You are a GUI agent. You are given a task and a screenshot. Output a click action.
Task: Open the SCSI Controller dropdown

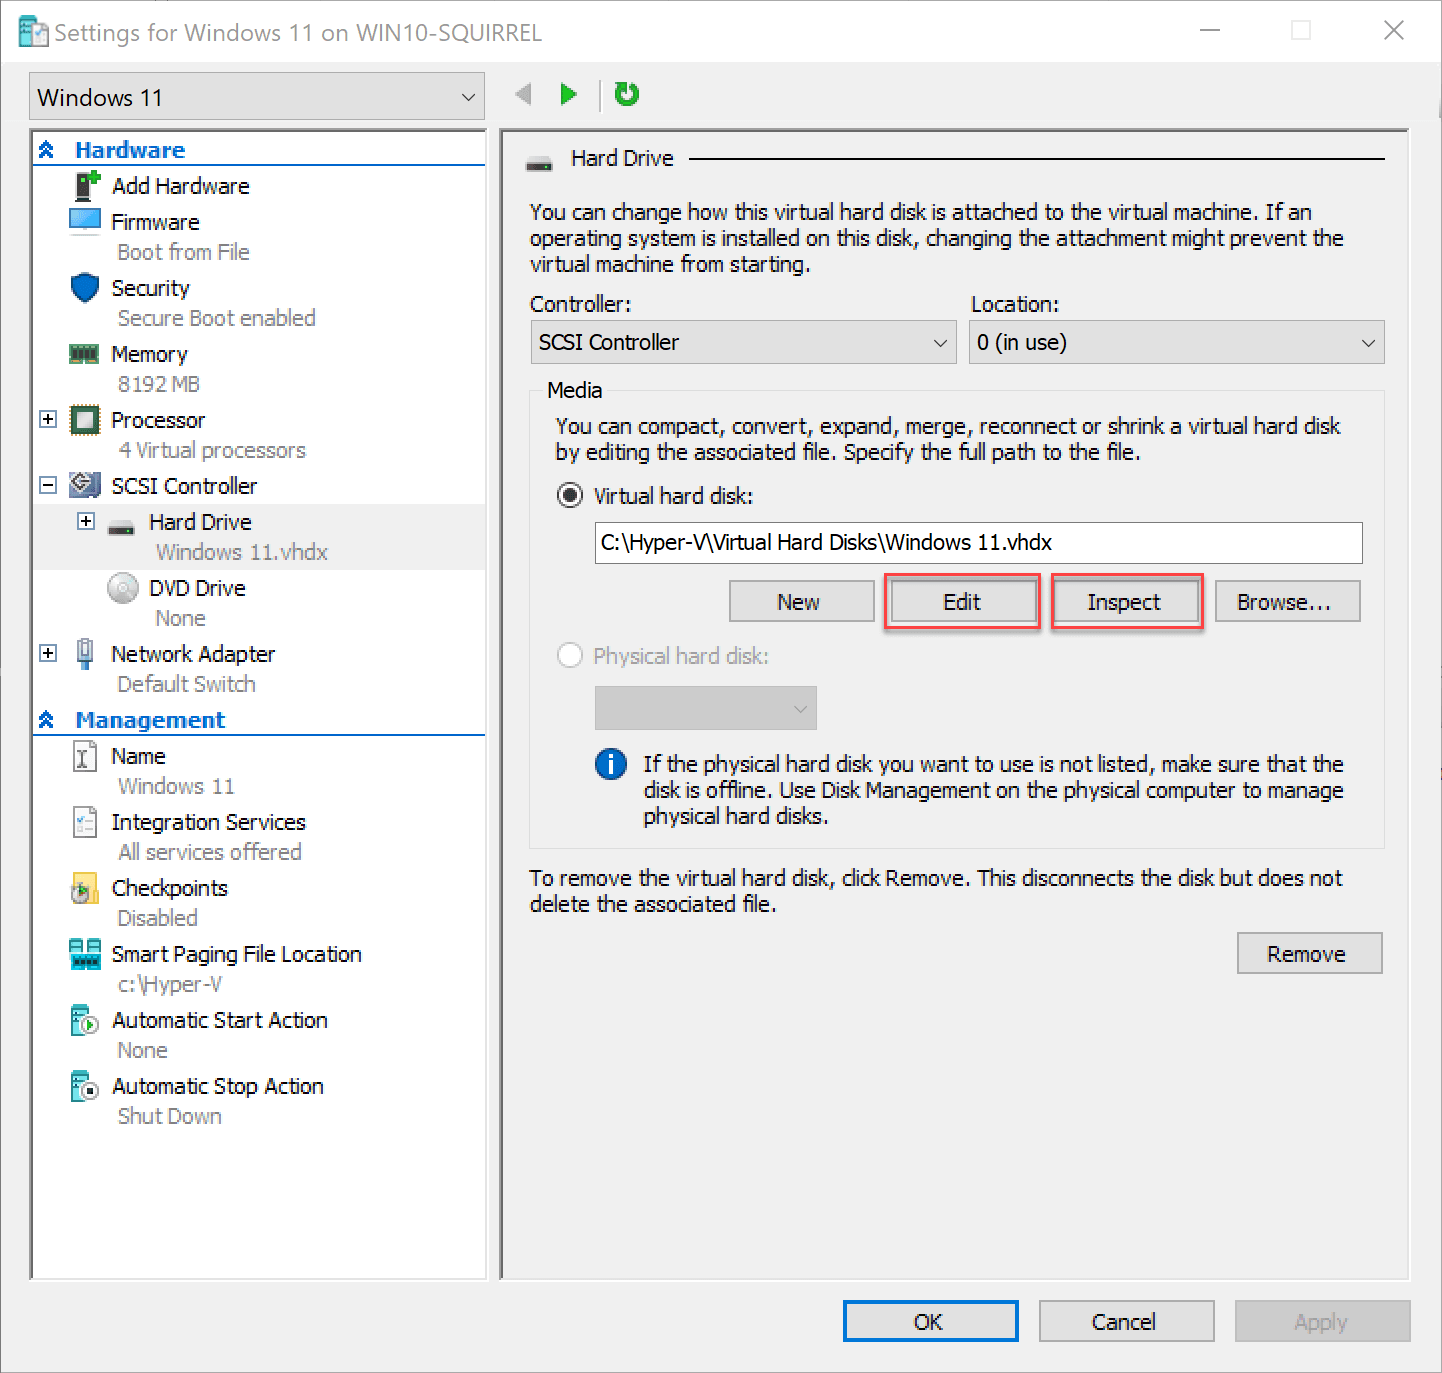pos(742,342)
